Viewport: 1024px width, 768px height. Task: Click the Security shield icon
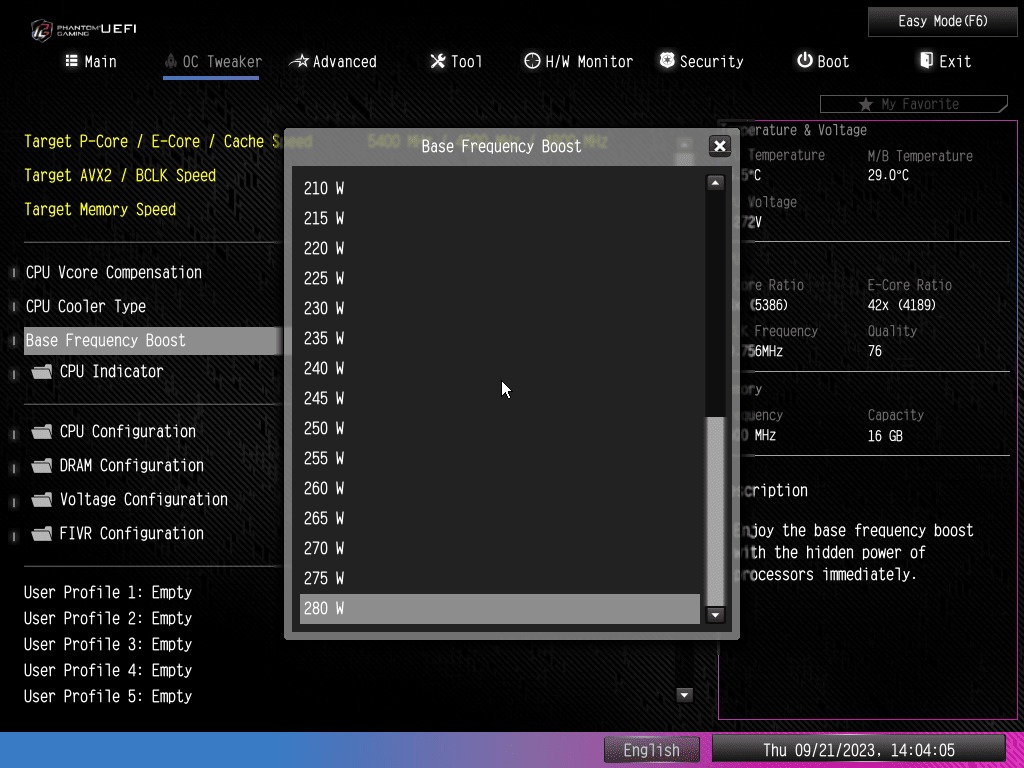tap(667, 61)
